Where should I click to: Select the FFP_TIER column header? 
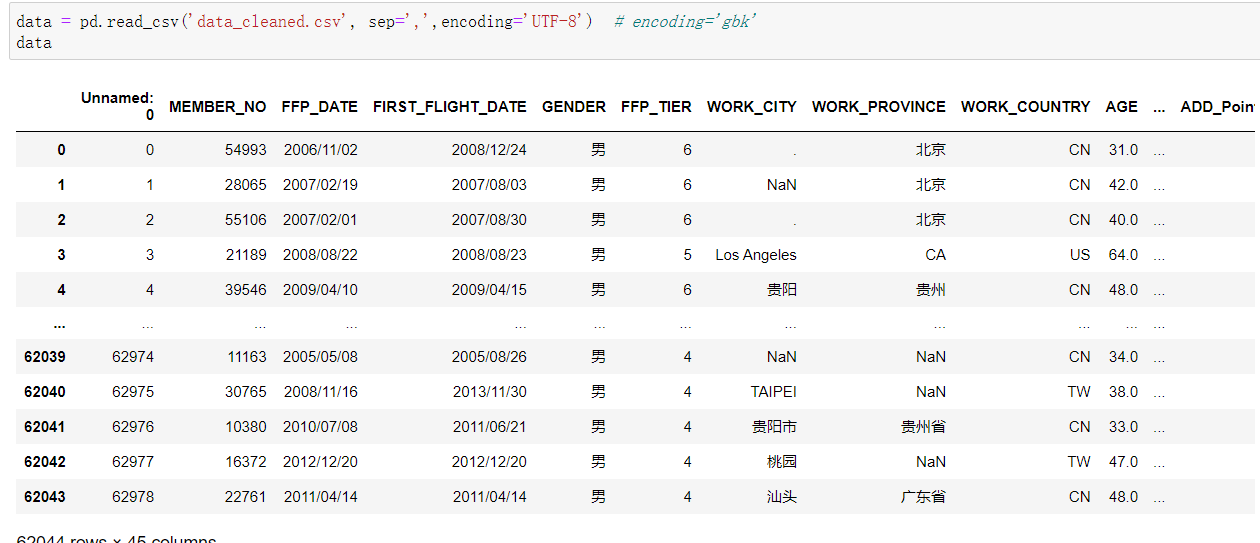656,107
